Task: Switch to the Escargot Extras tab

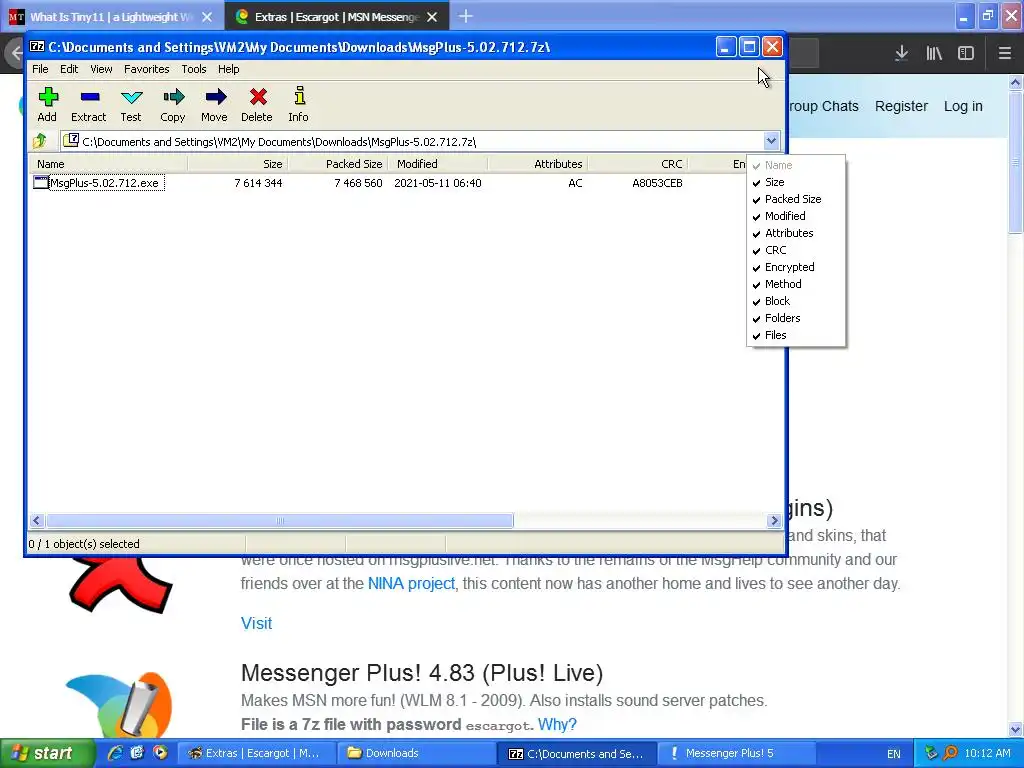Action: point(336,17)
